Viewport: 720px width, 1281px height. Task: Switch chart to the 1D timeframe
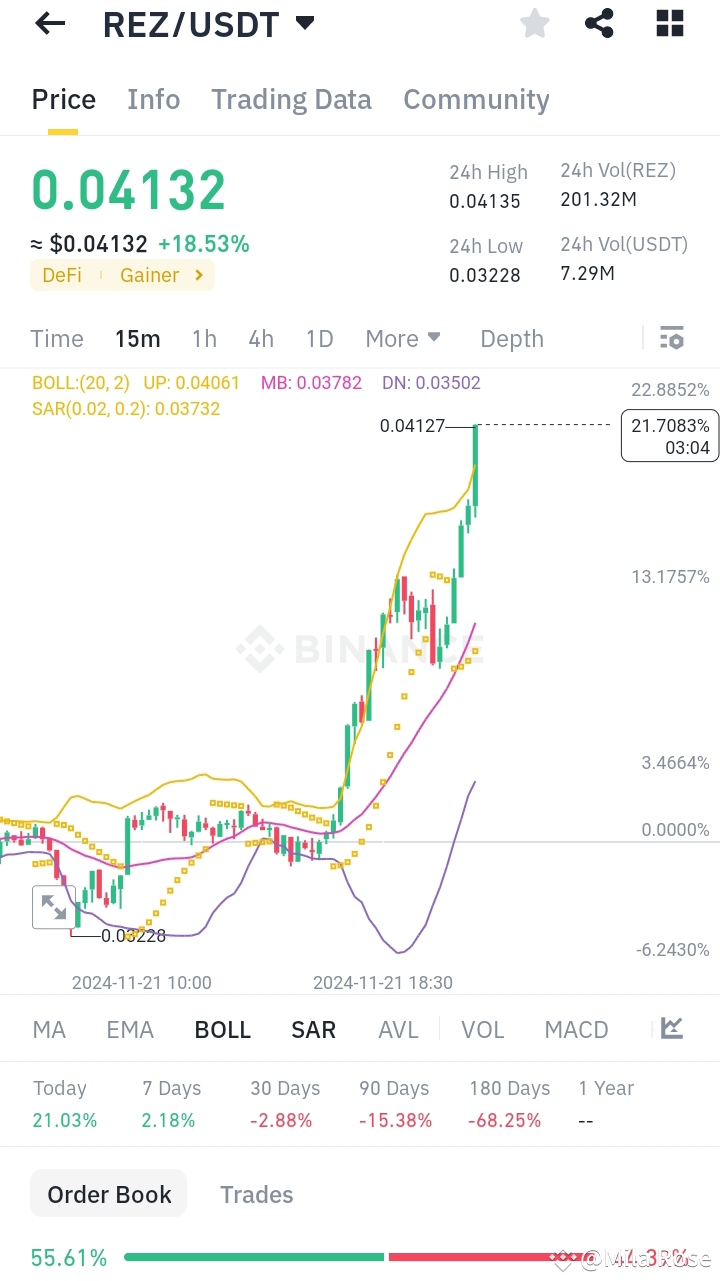319,338
